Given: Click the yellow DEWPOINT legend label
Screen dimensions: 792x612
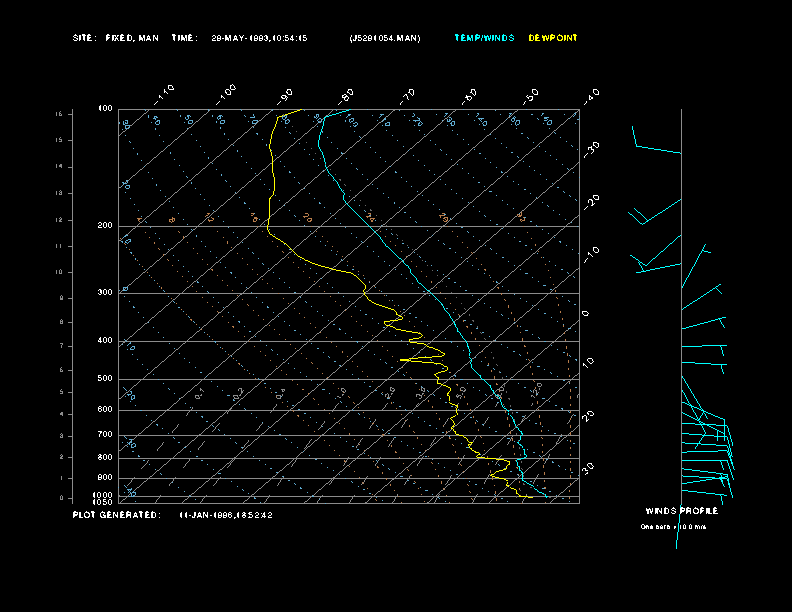Looking at the screenshot, I should click(x=553, y=38).
